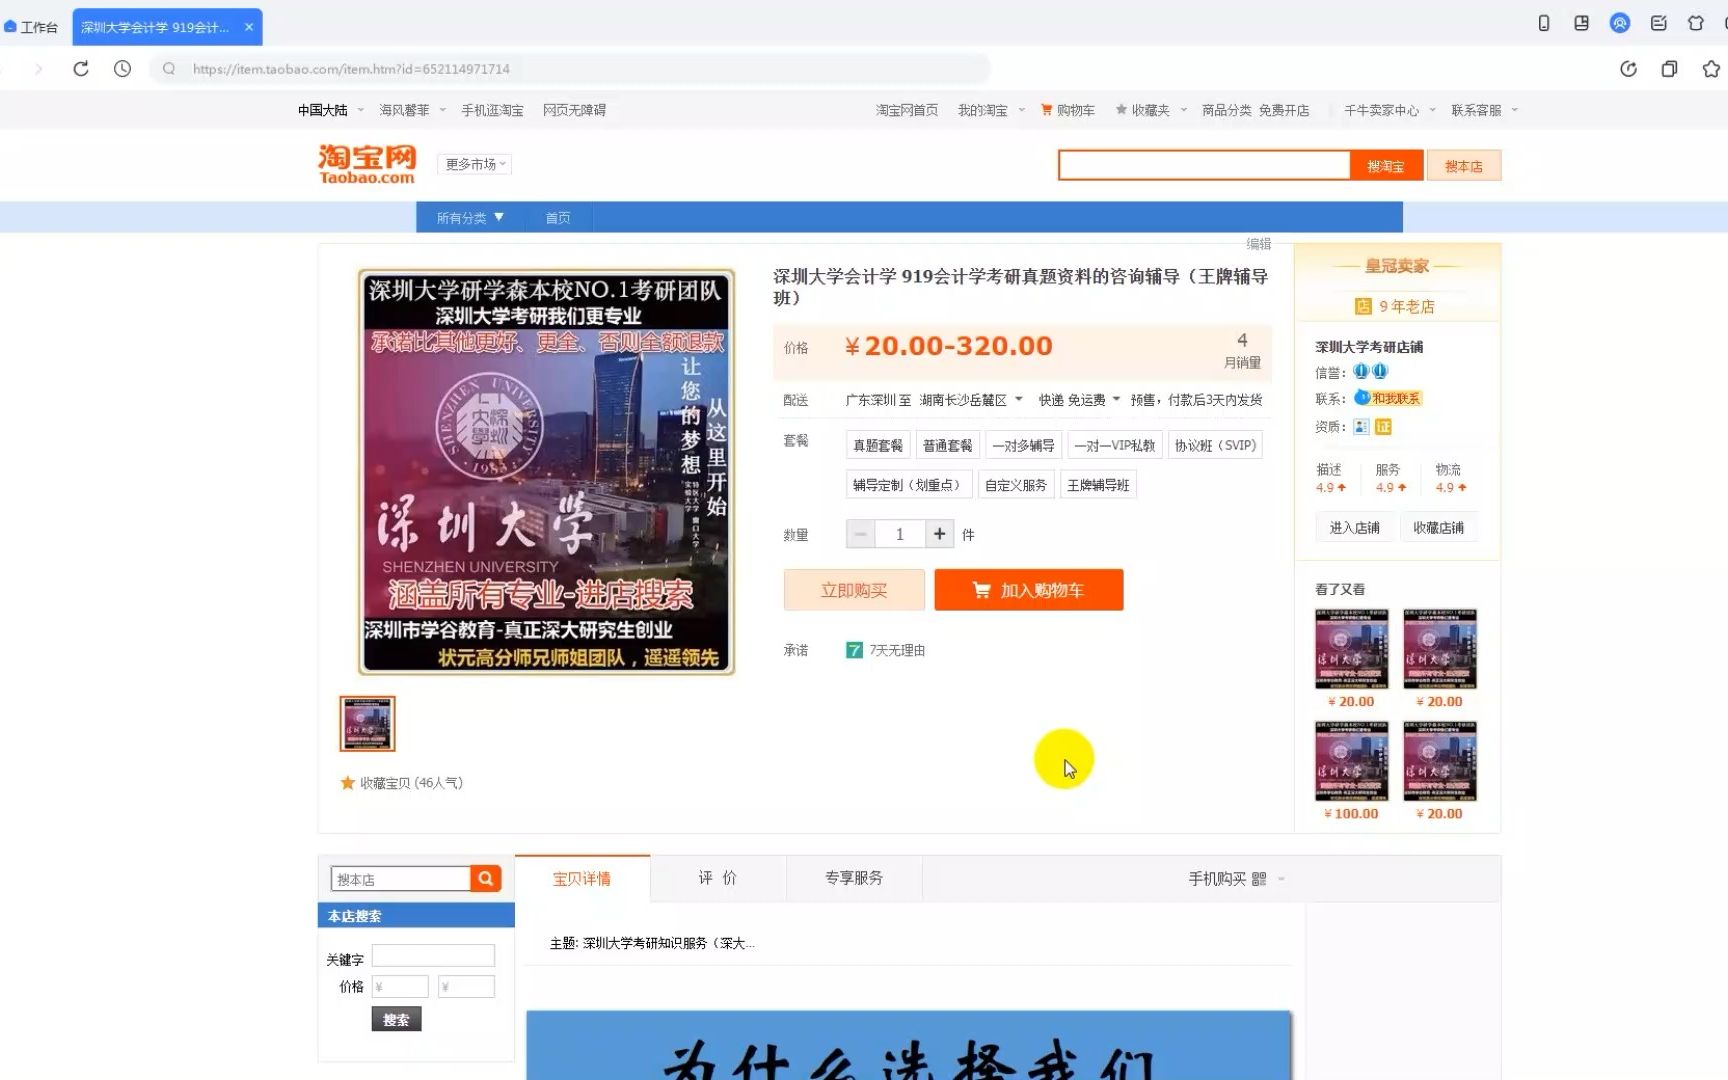Open the 购物车 shopping cart

click(x=1068, y=110)
